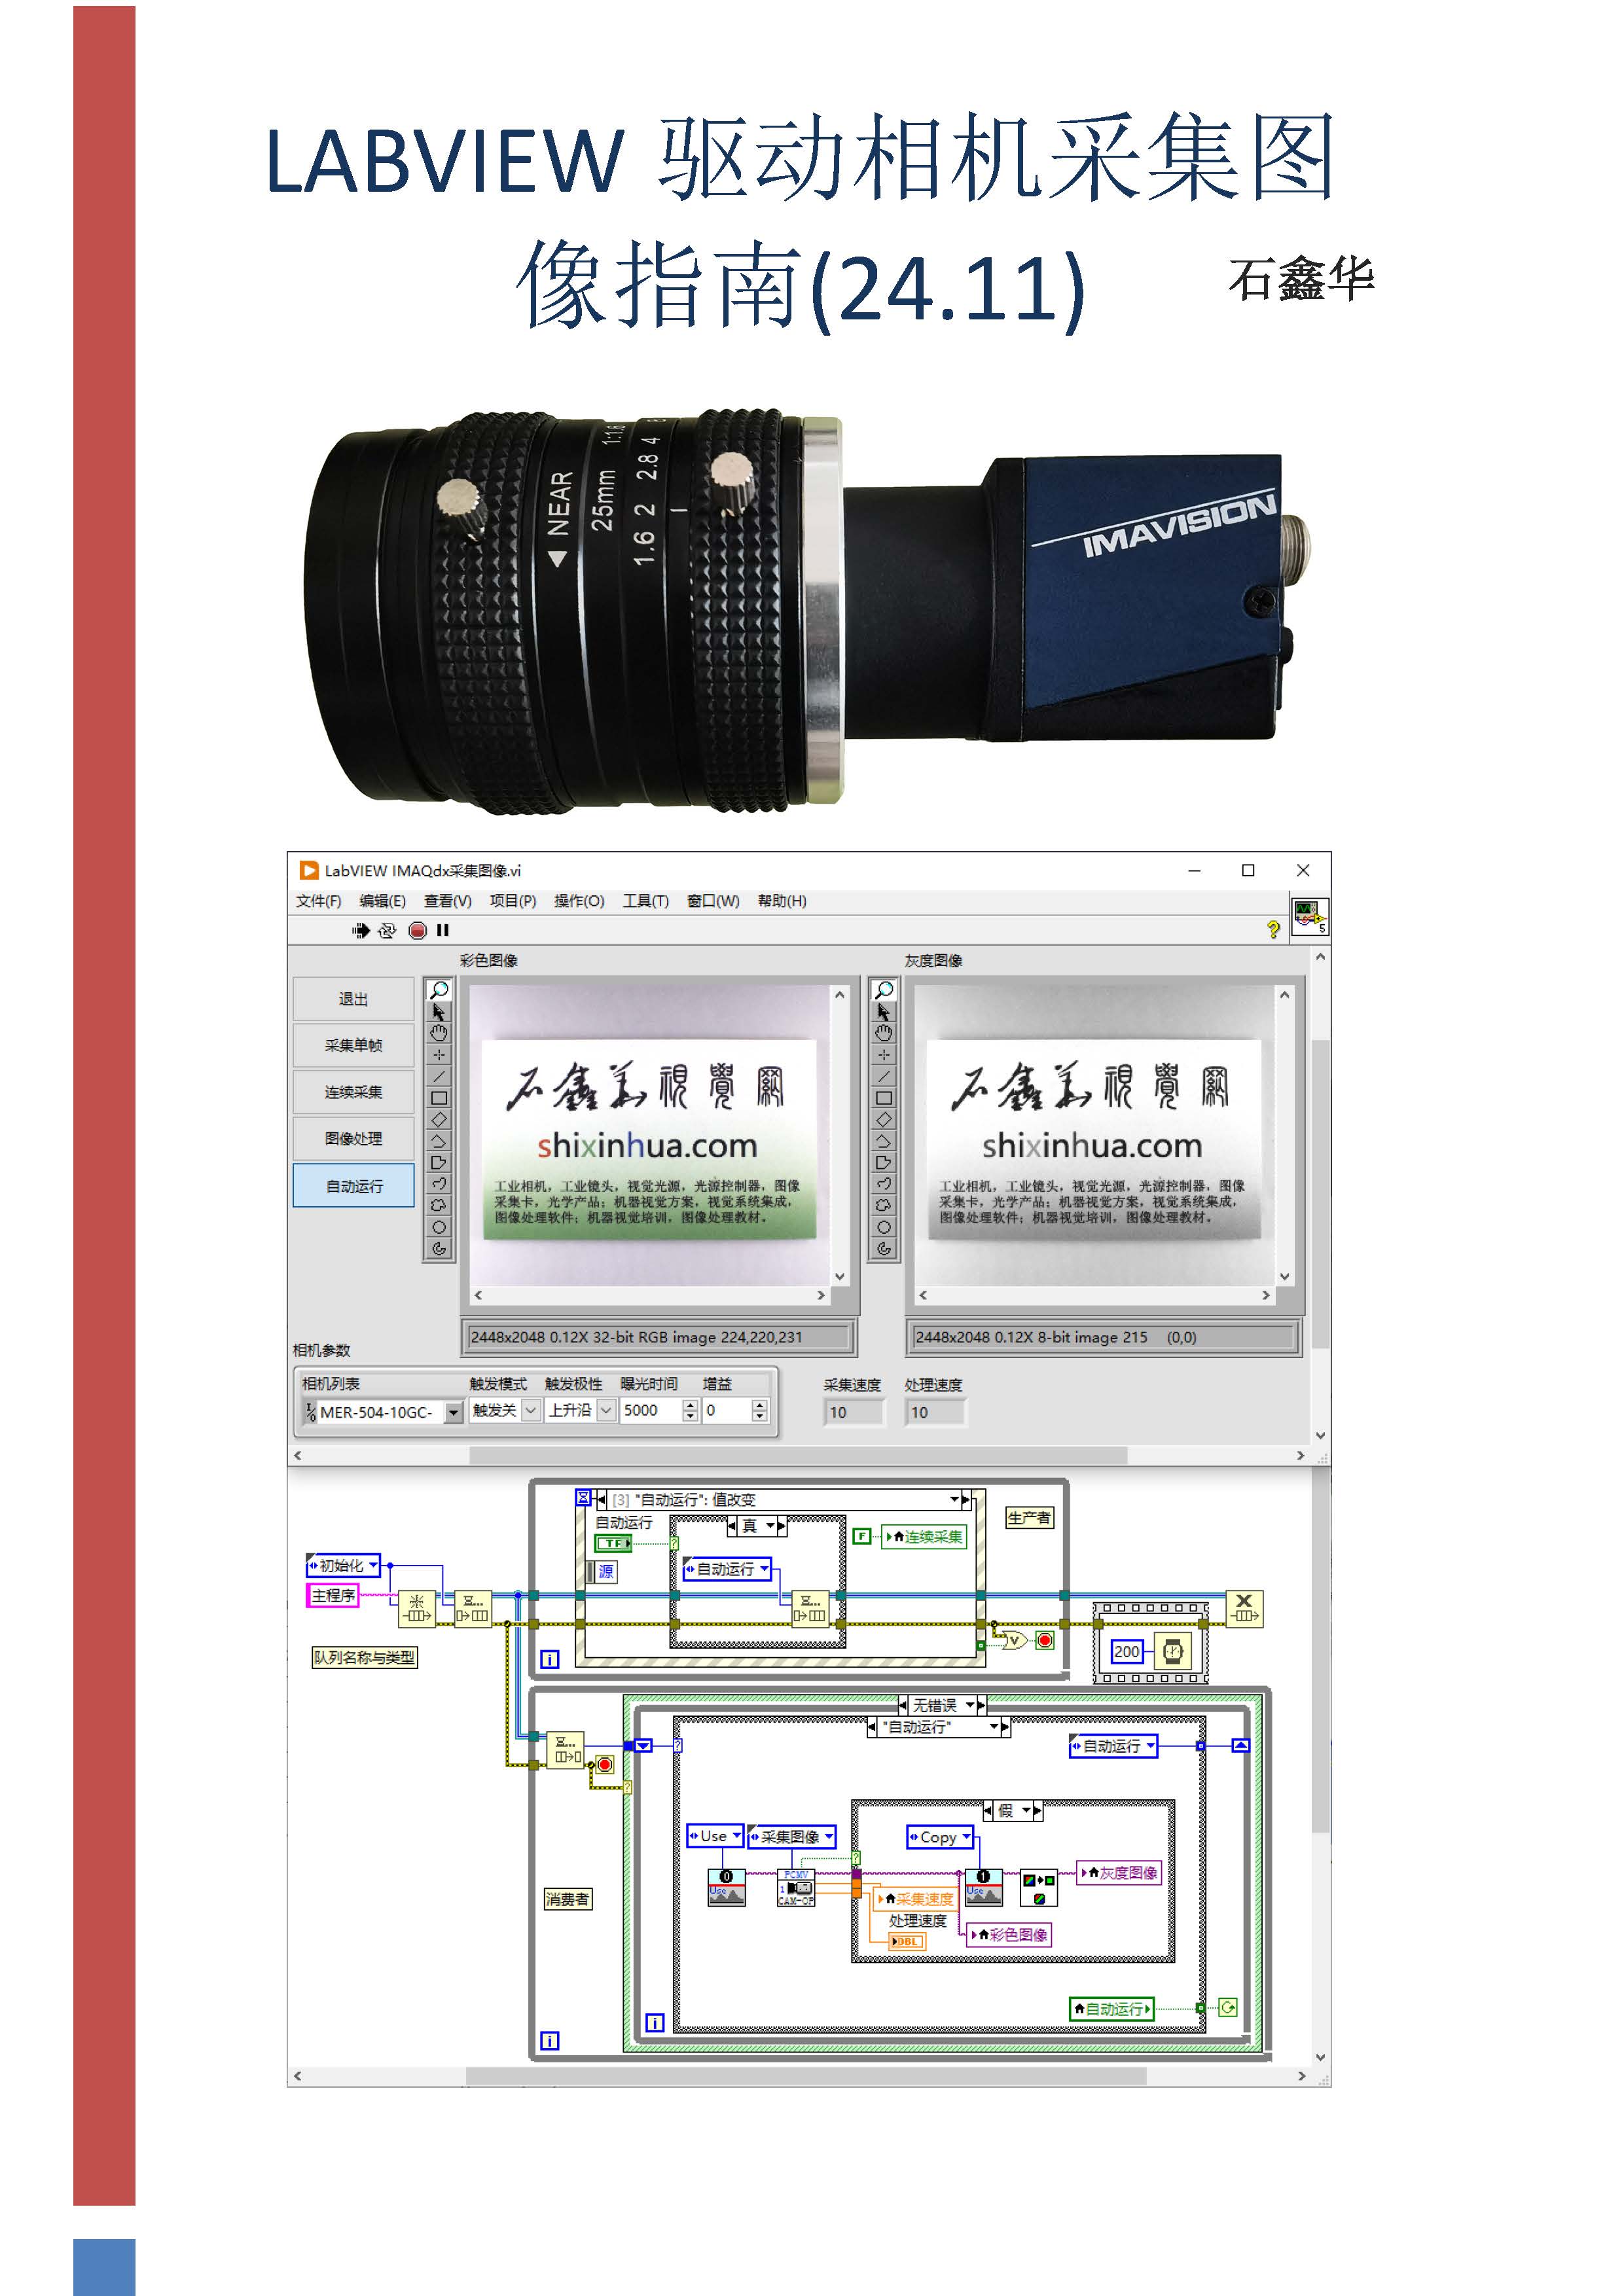Click the Run Continuously toolbar icon
1624x2296 pixels.
tap(387, 931)
